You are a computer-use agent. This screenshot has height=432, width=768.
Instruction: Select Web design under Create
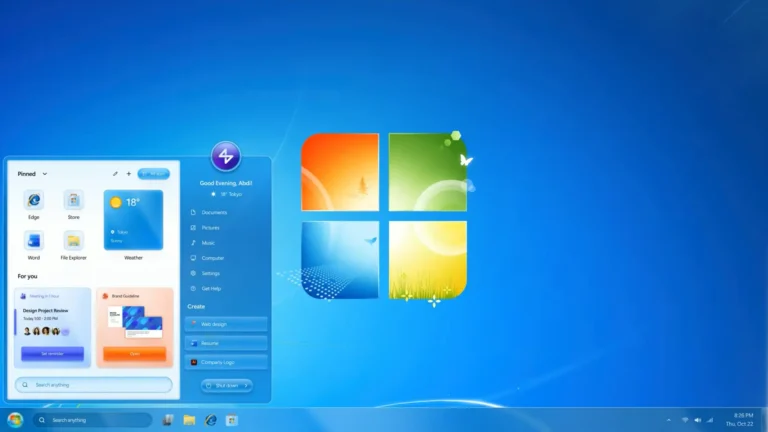pos(226,324)
